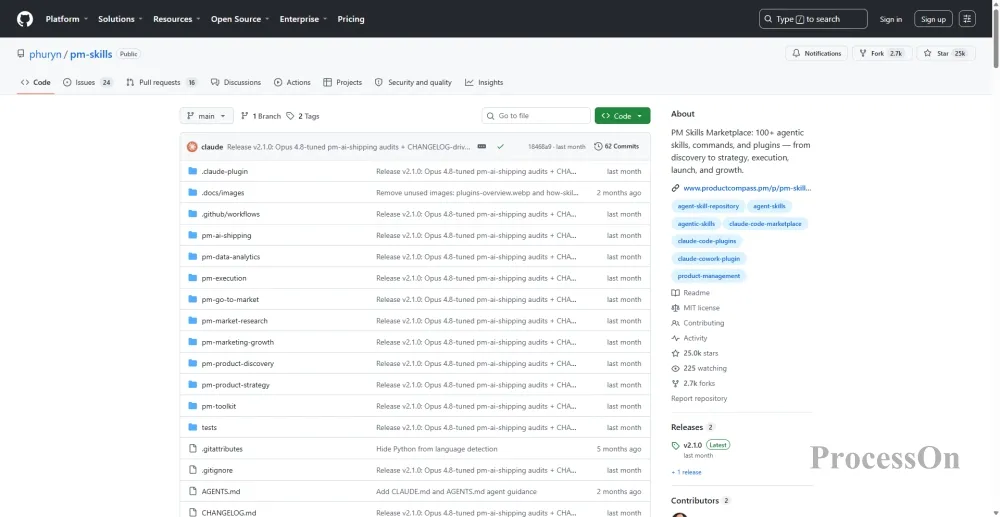
Task: Open the .gitignore file
Action: point(217,470)
